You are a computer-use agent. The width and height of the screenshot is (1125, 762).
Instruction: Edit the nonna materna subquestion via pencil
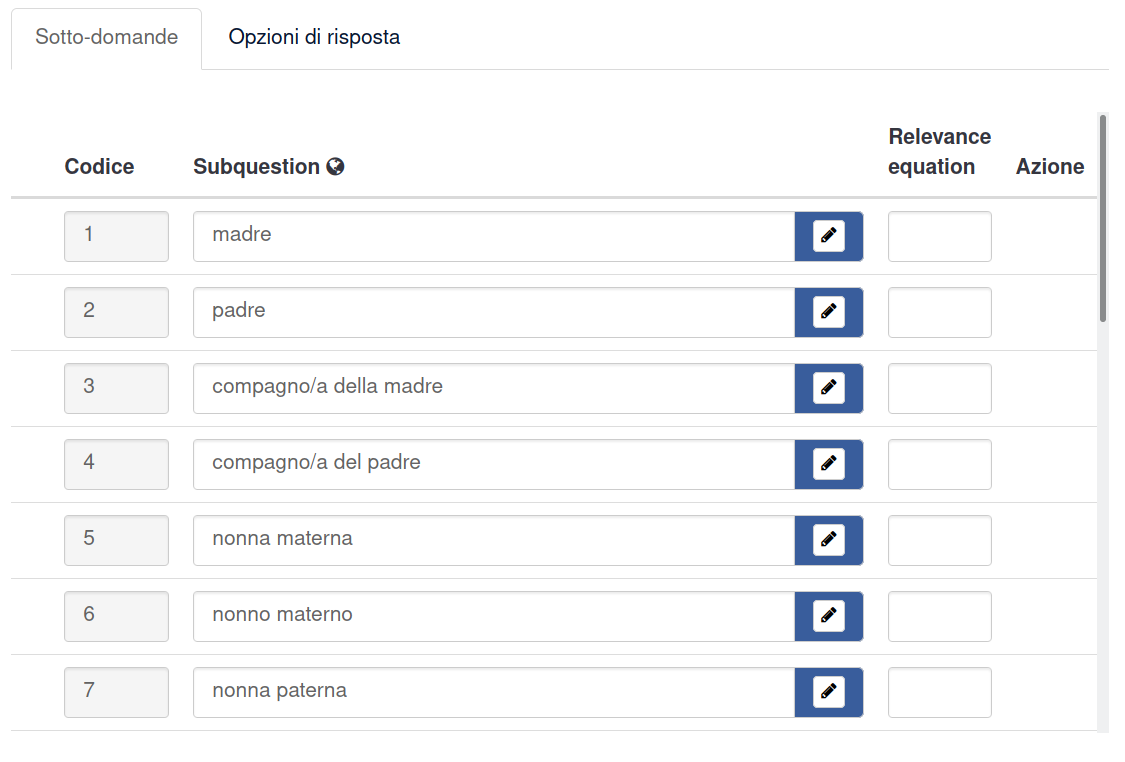coord(828,540)
